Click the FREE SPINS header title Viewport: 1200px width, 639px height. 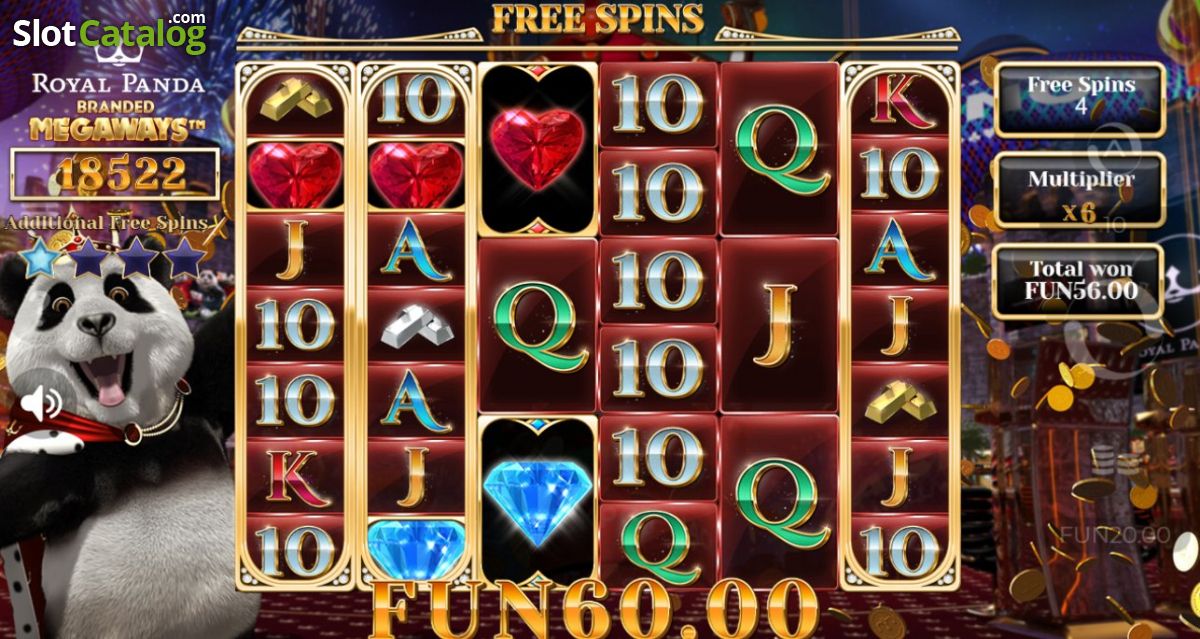point(598,18)
